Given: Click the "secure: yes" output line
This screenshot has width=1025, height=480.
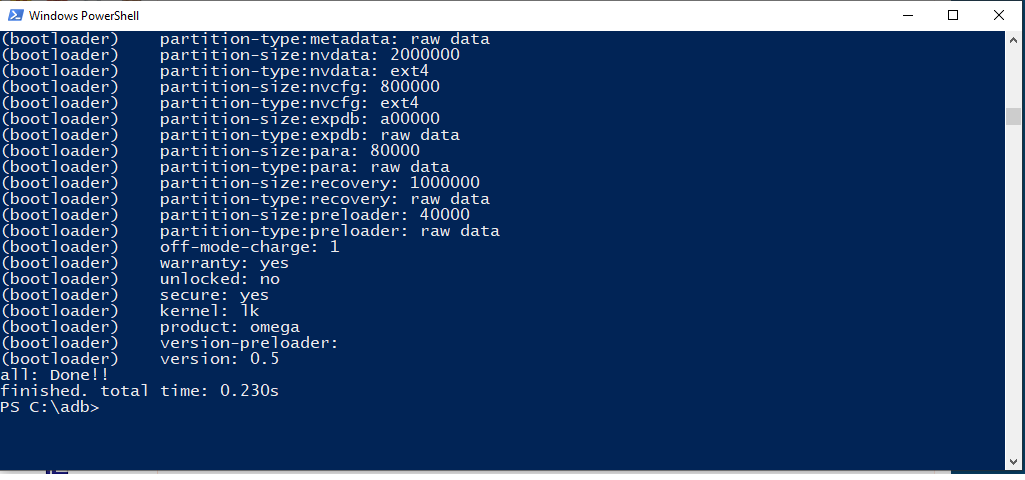Looking at the screenshot, I should point(214,295).
